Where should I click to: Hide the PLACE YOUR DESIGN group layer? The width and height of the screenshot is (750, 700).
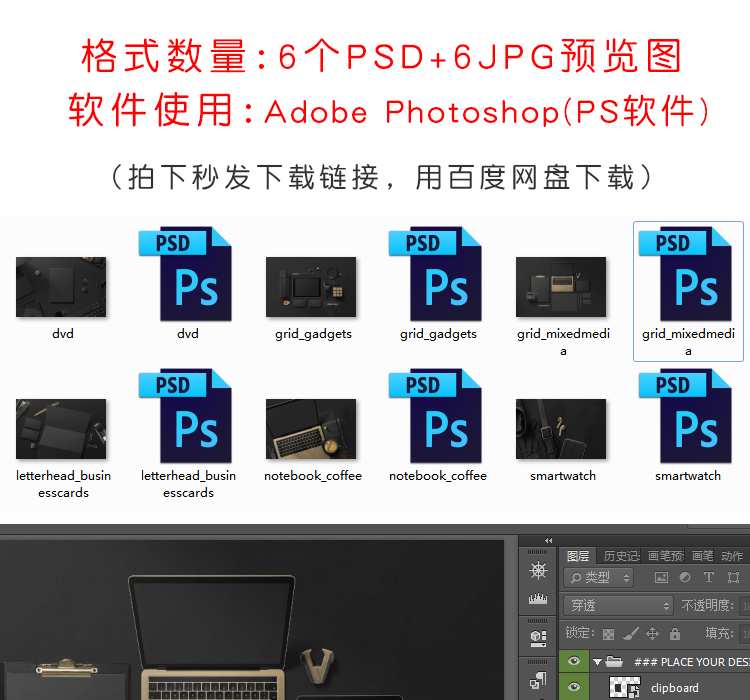[574, 661]
